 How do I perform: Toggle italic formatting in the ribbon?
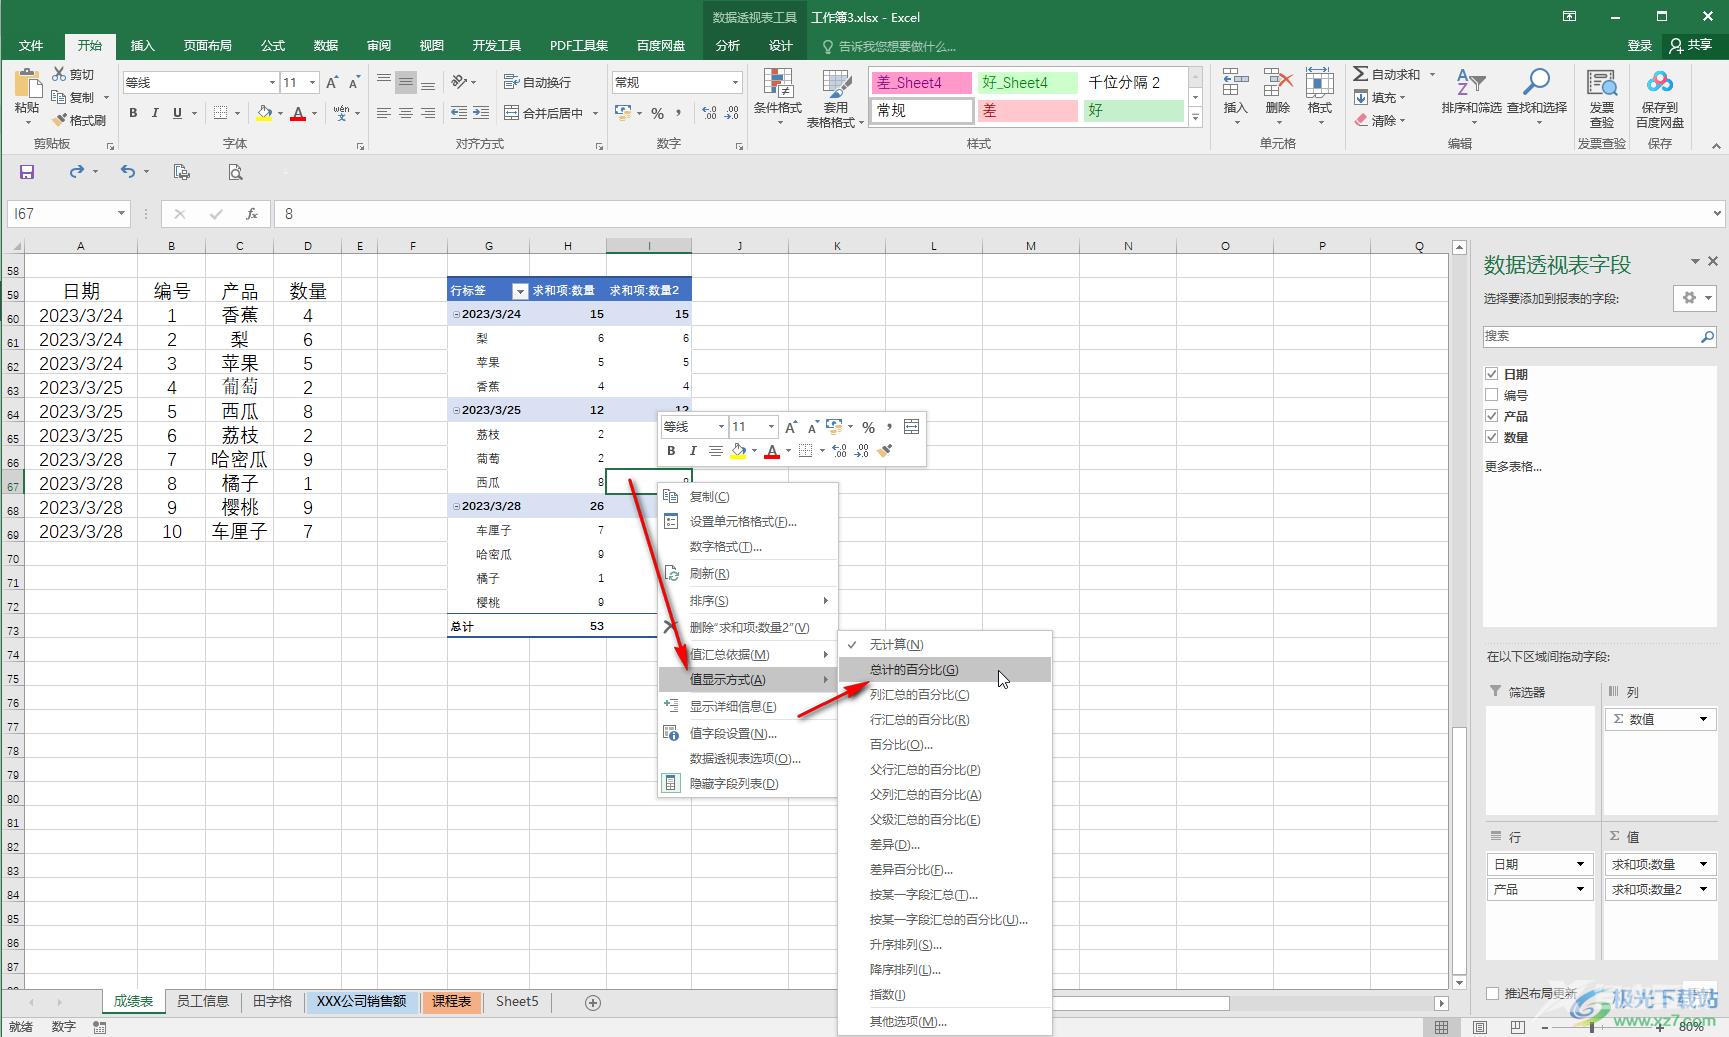click(155, 113)
